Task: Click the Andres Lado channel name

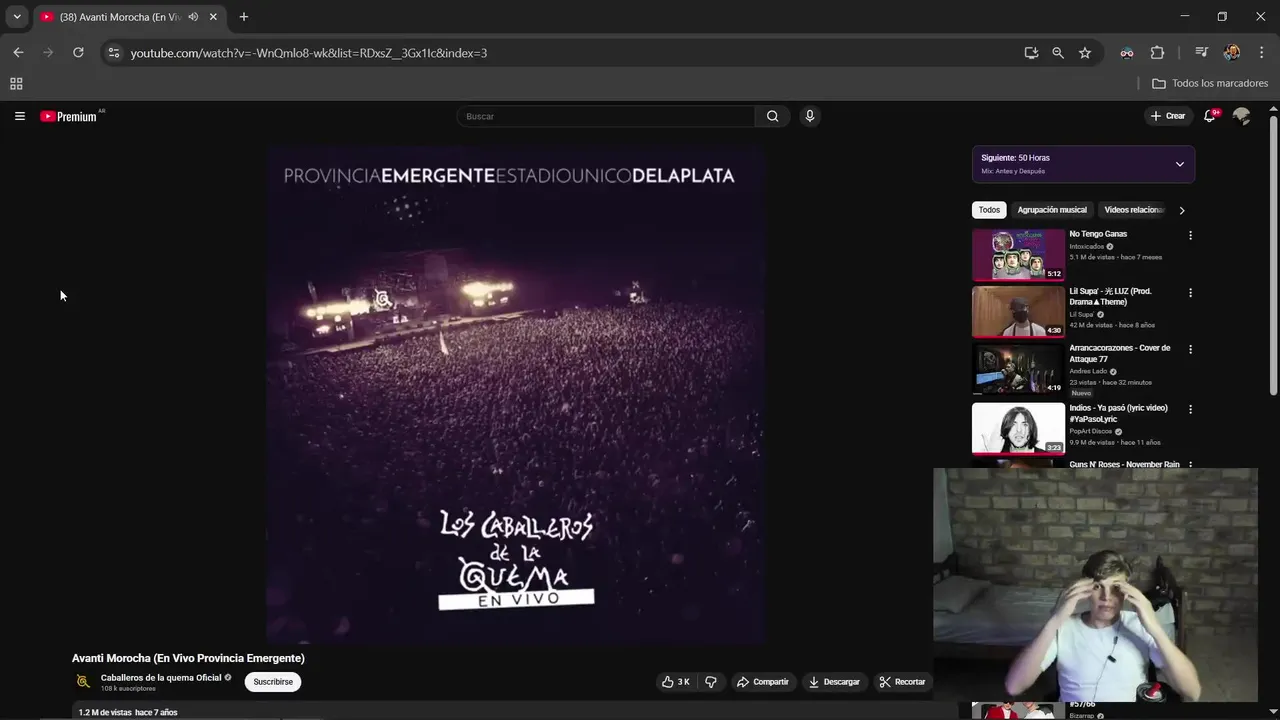Action: tap(1088, 371)
